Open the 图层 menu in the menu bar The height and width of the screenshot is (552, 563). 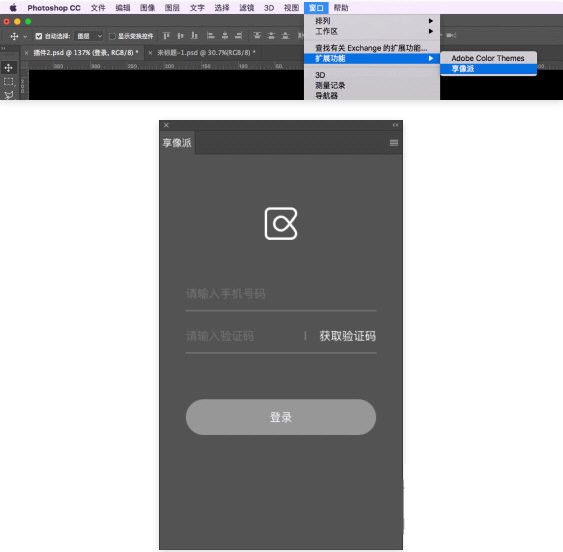[x=172, y=8]
